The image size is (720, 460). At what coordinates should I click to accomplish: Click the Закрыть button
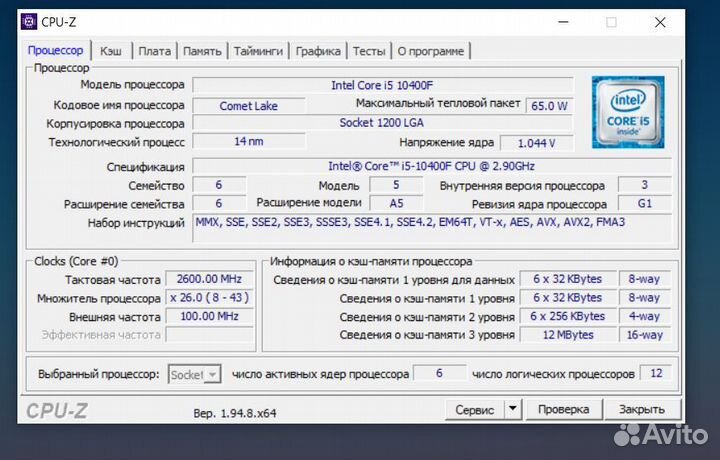(641, 409)
